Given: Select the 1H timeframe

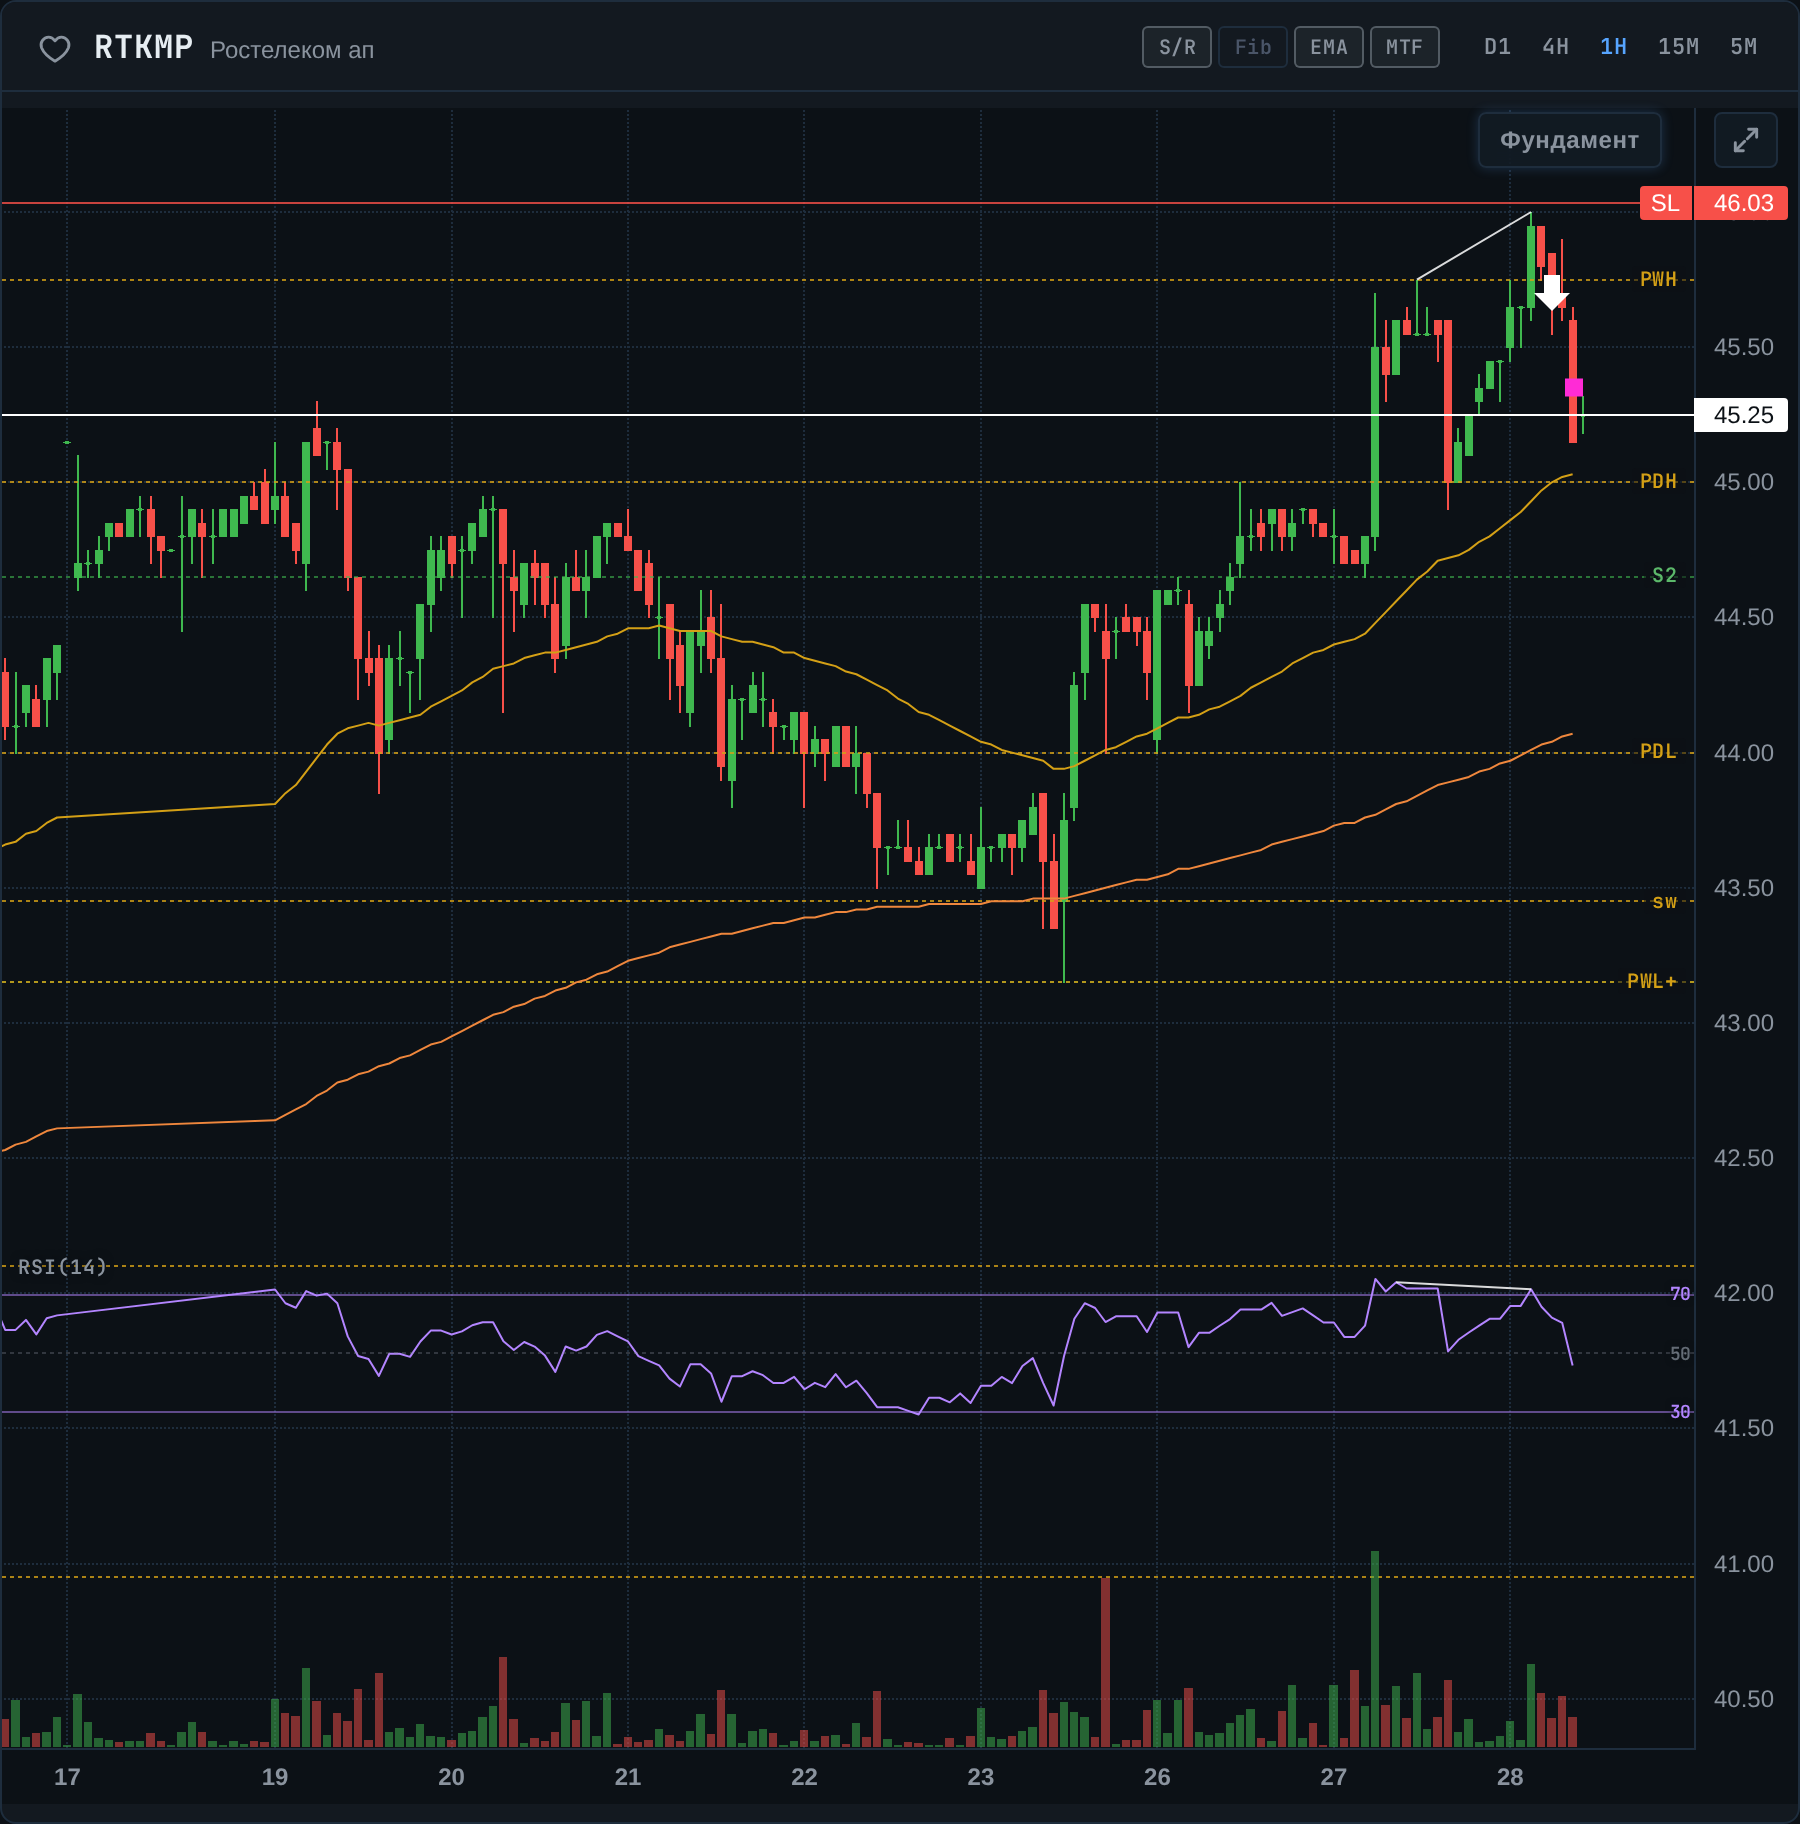Looking at the screenshot, I should click(1613, 47).
